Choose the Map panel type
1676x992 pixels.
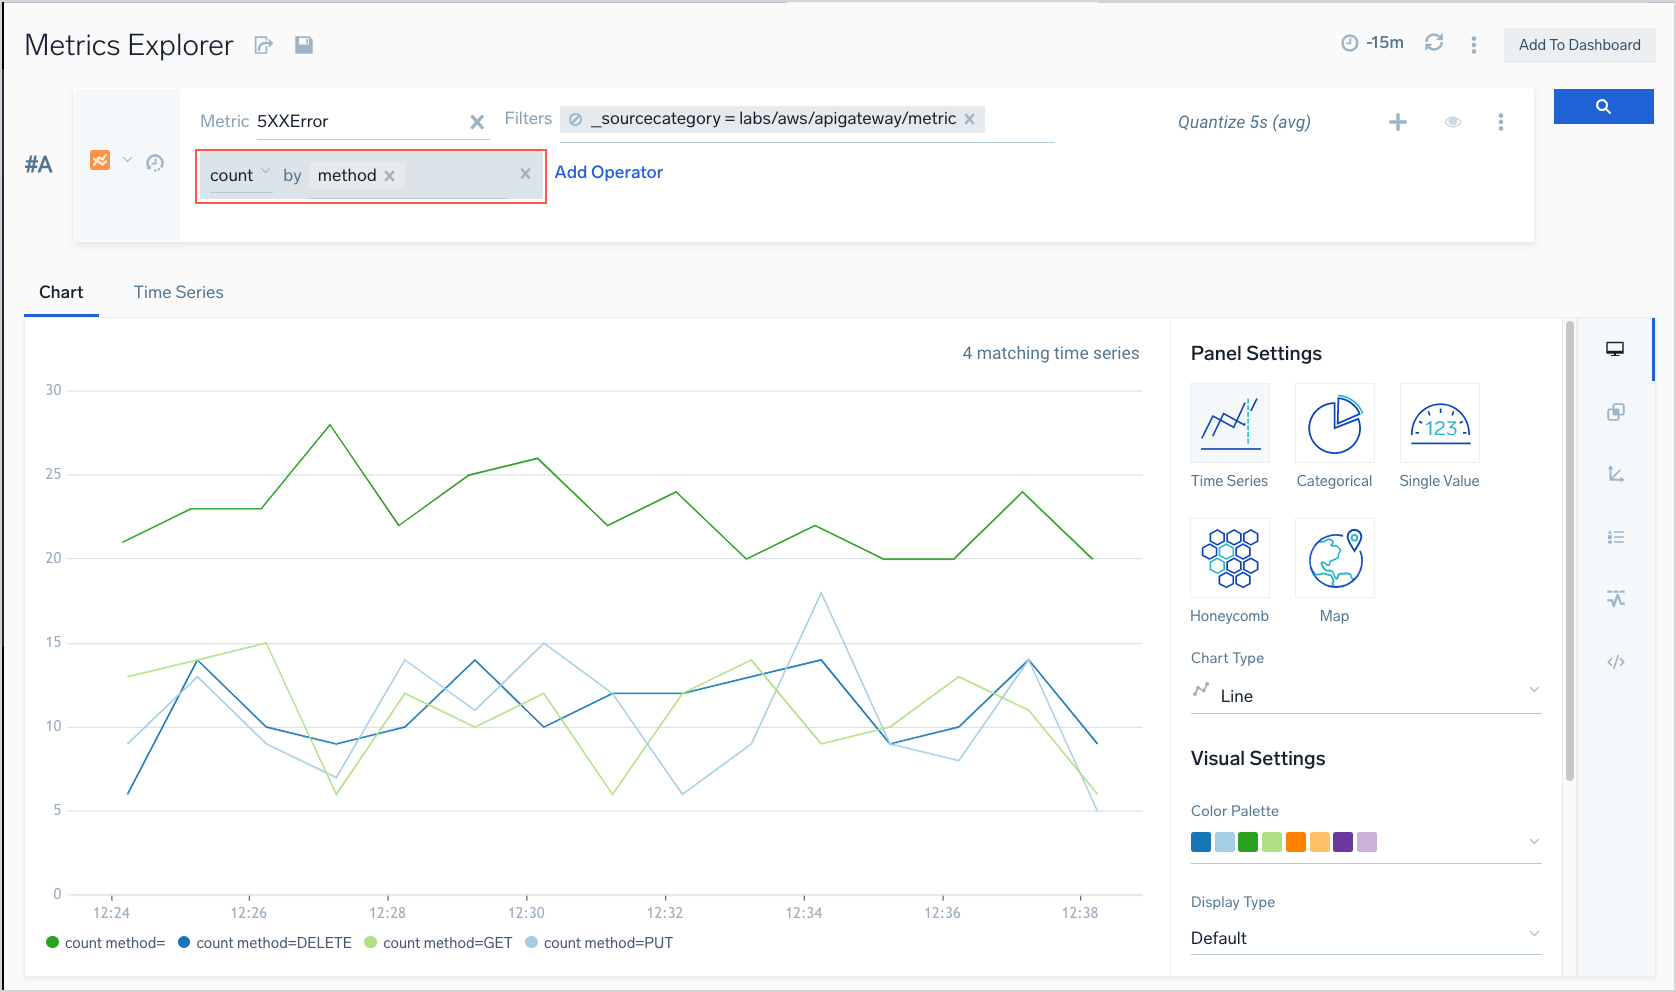1334,558
